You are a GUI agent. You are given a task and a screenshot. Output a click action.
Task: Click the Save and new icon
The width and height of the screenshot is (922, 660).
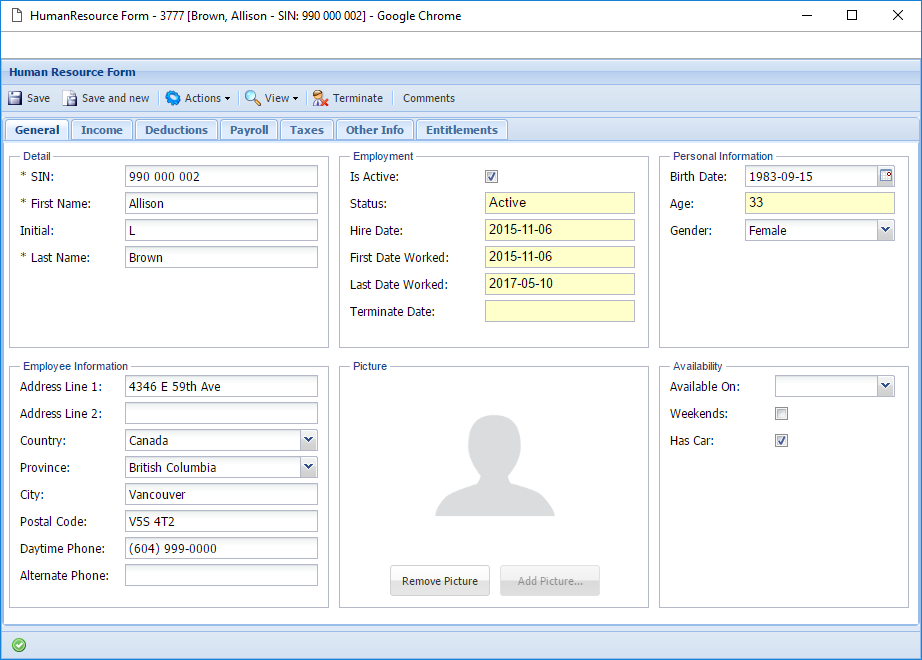70,98
